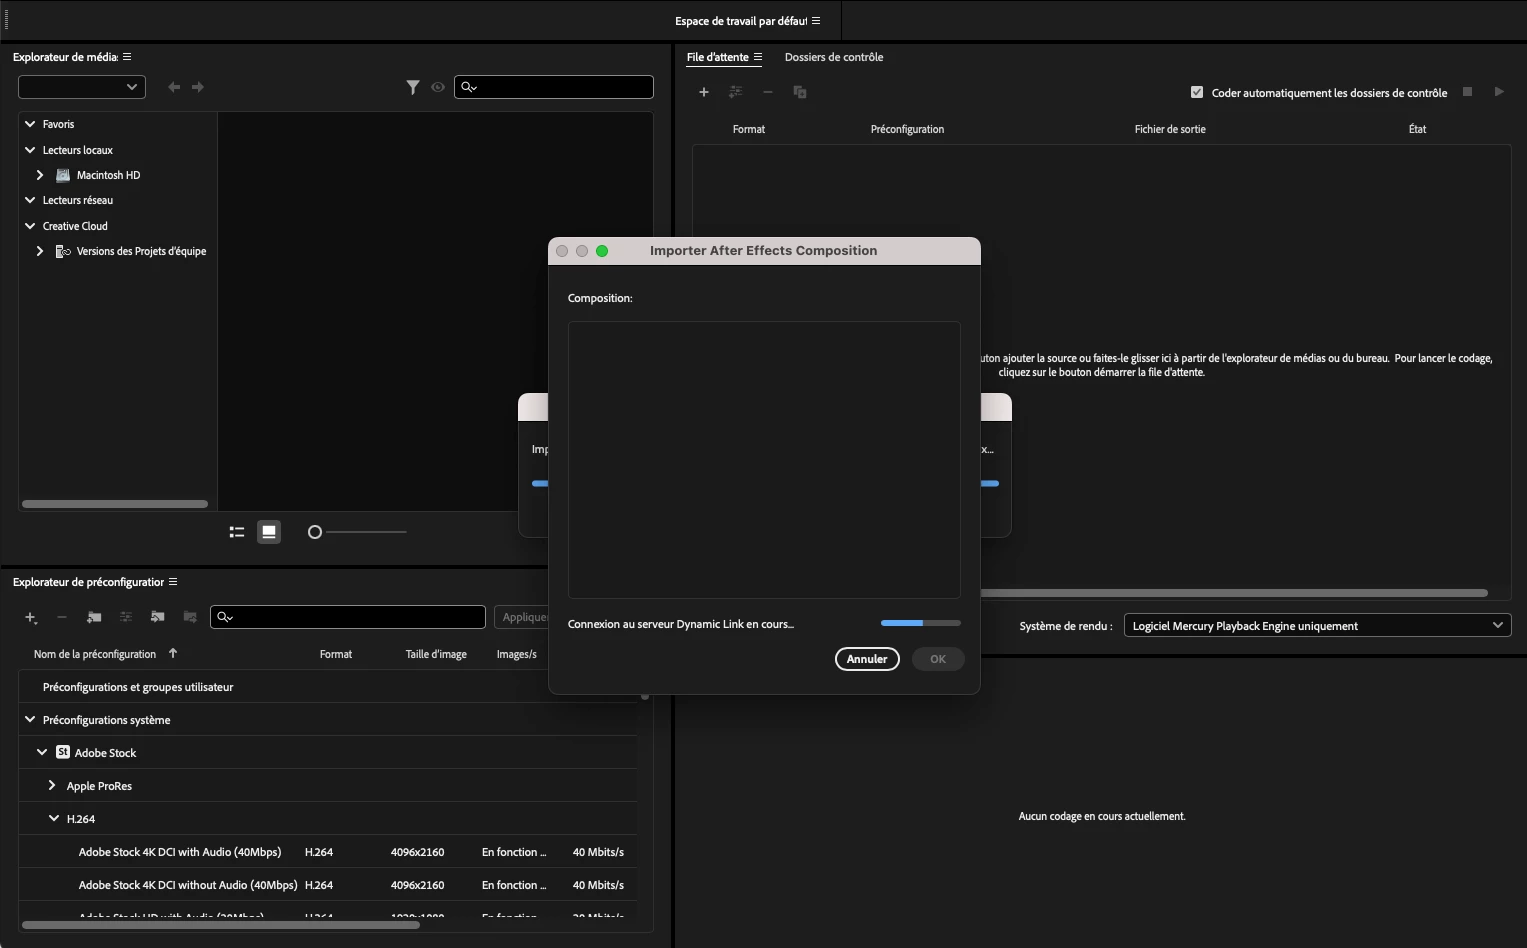Expand the Macintosh HD drive
Screen dimensions: 1527x948
(40, 175)
